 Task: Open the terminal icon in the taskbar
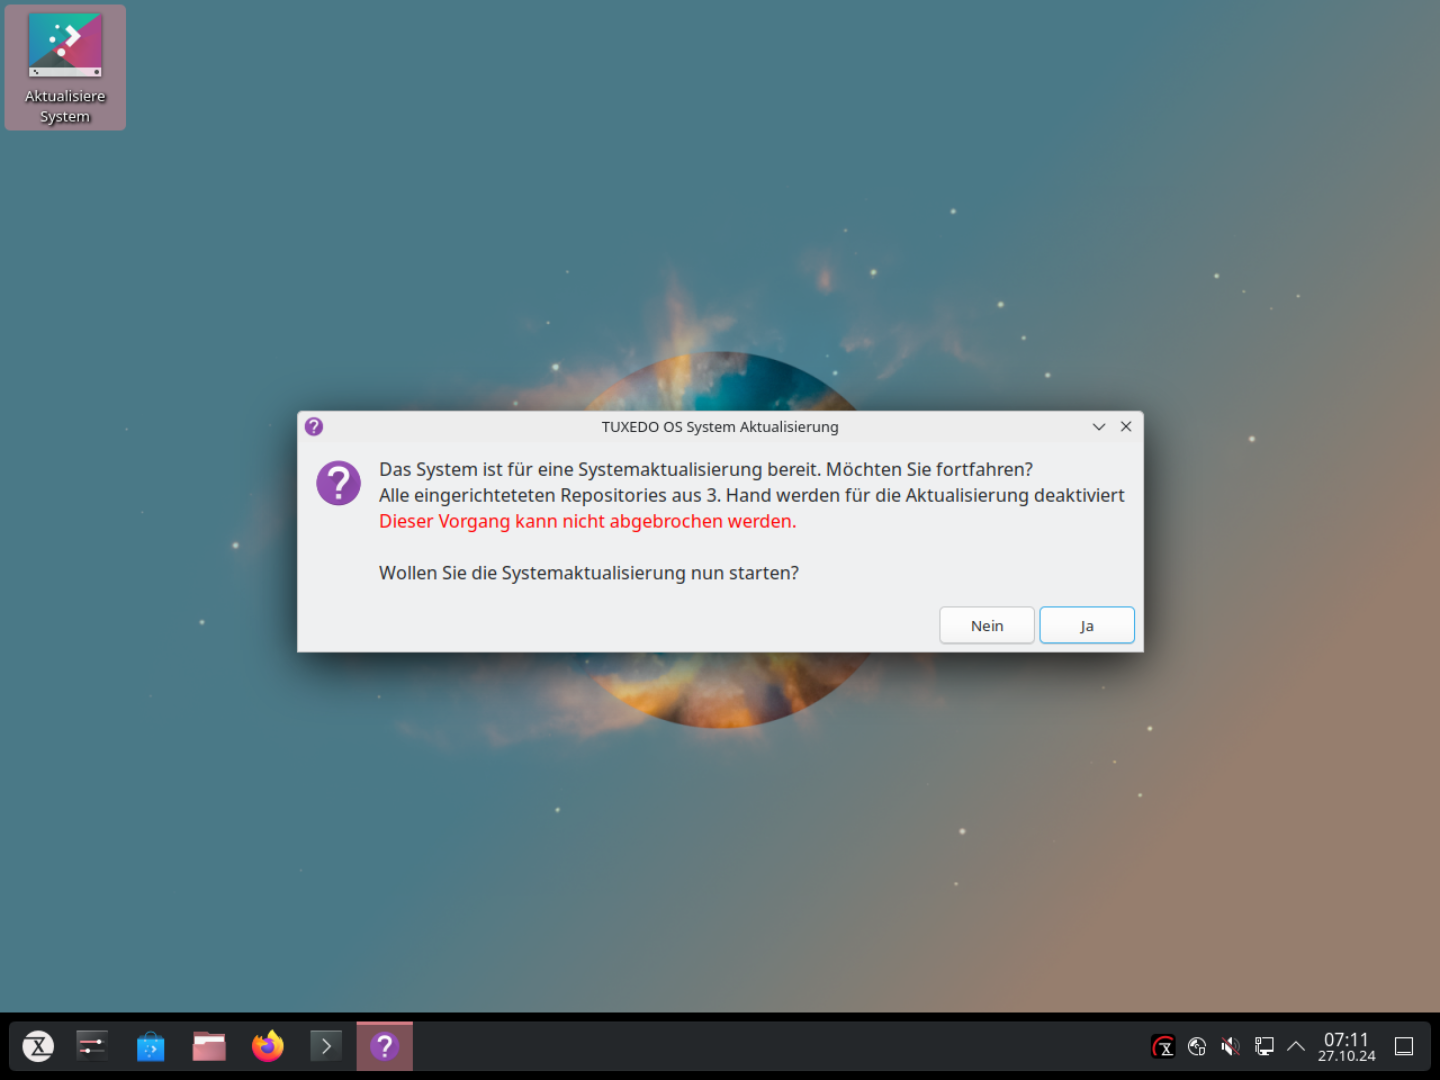coord(326,1046)
